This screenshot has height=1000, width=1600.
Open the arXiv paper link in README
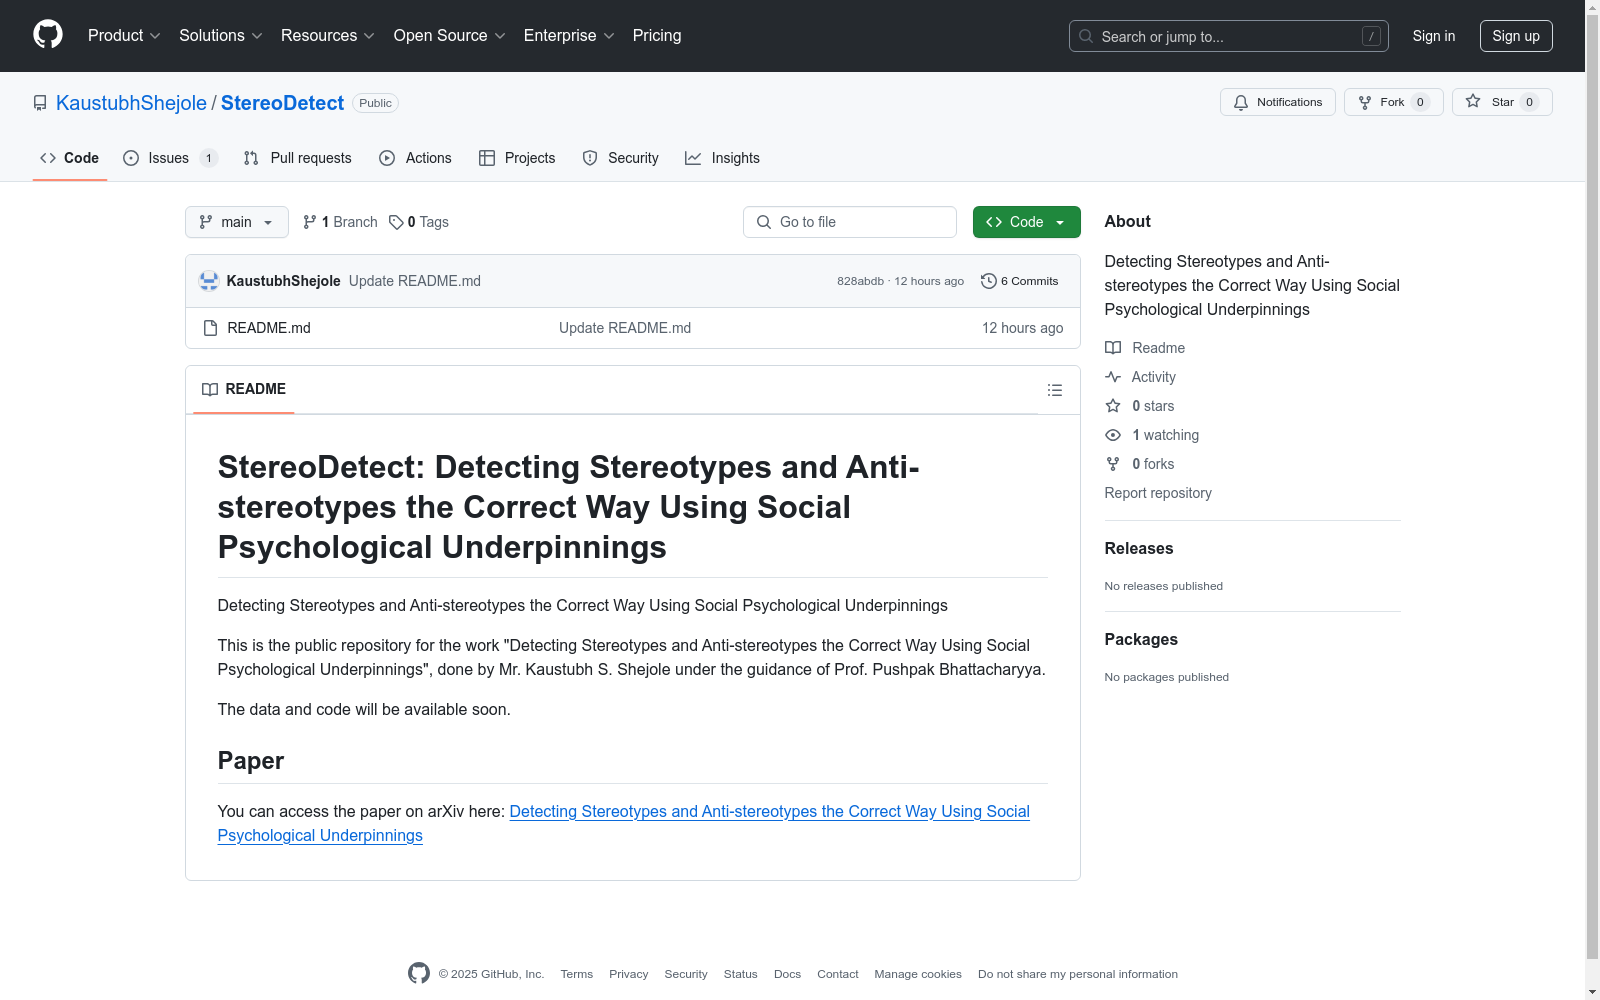[x=768, y=812]
